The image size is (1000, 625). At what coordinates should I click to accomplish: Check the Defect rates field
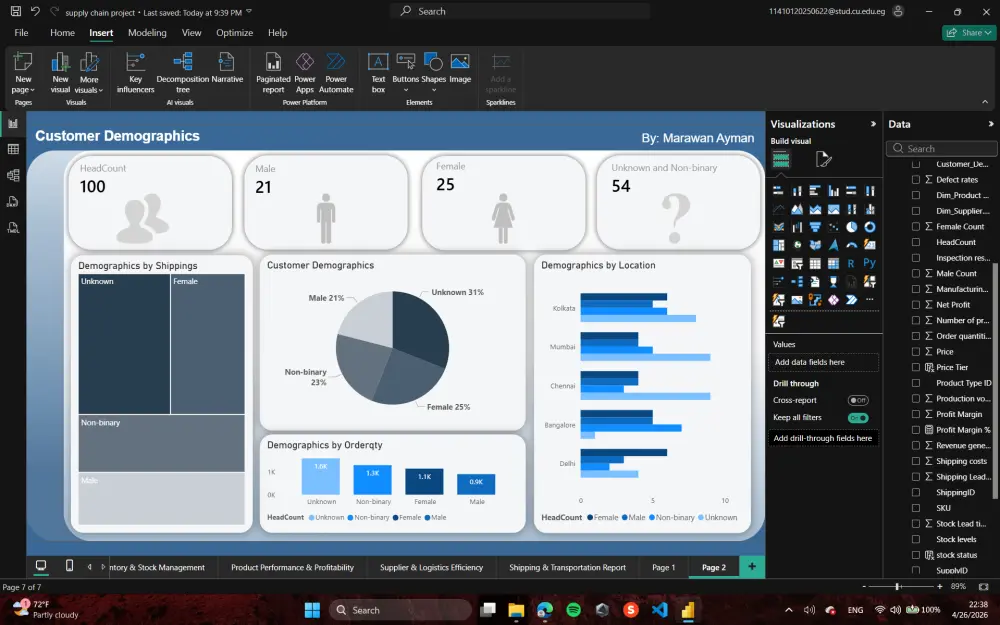point(916,180)
